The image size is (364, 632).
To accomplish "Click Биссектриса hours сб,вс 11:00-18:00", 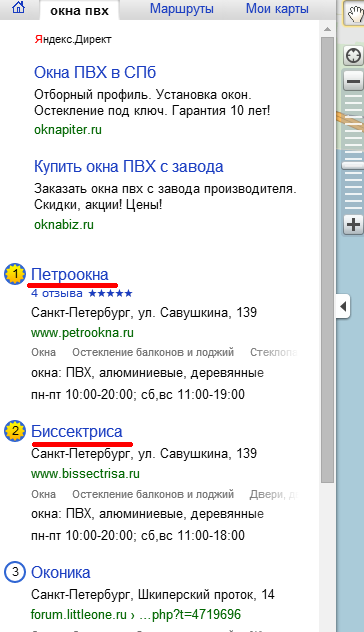I will click(193, 536).
